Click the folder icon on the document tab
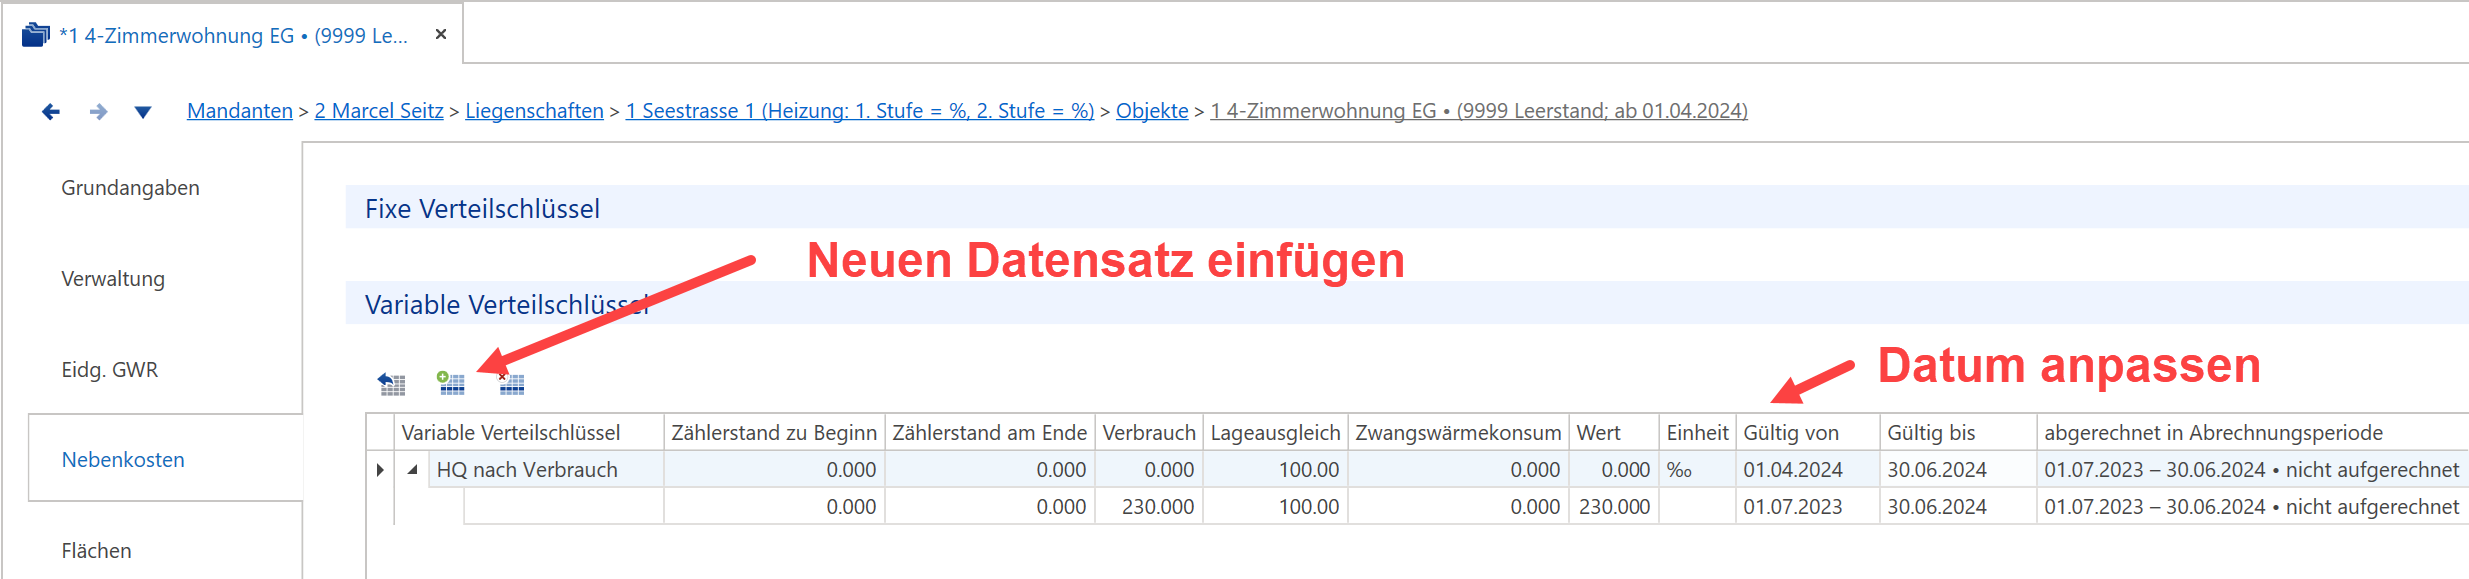The image size is (2469, 579). pyautogui.click(x=36, y=35)
